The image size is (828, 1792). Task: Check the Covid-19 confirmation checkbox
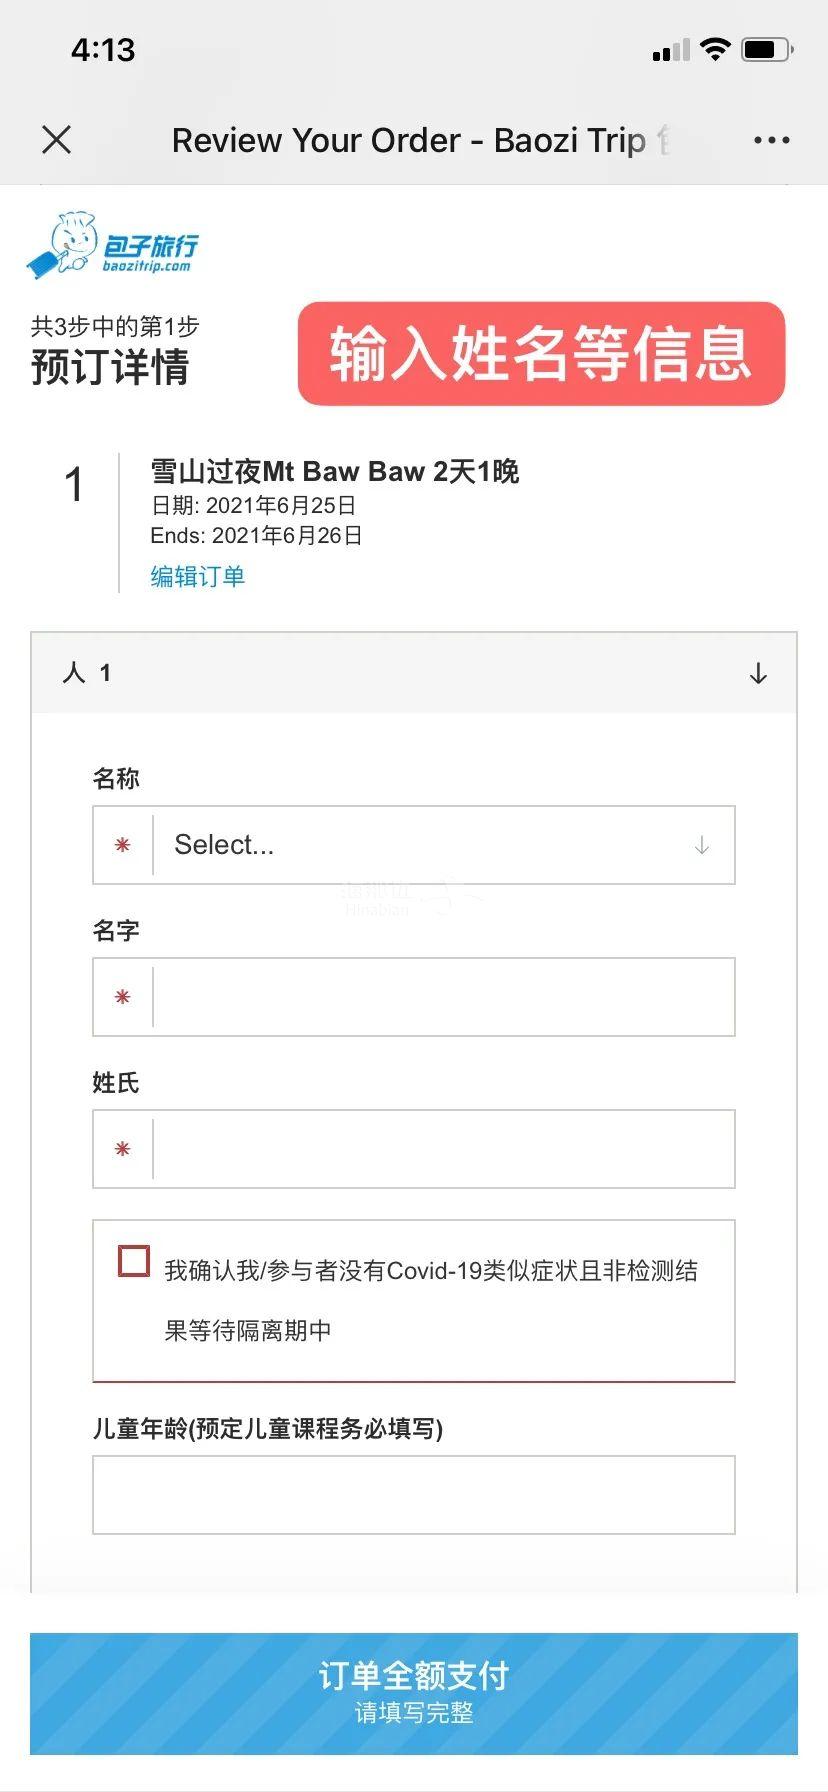click(134, 1261)
